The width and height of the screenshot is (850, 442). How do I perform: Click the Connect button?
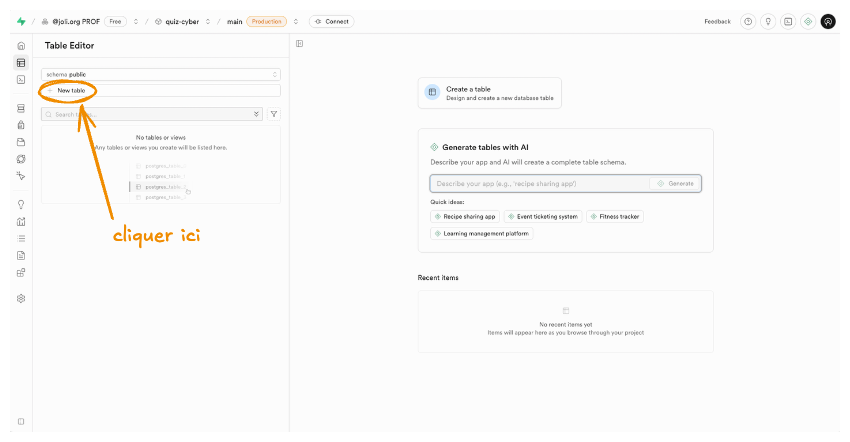tap(331, 21)
